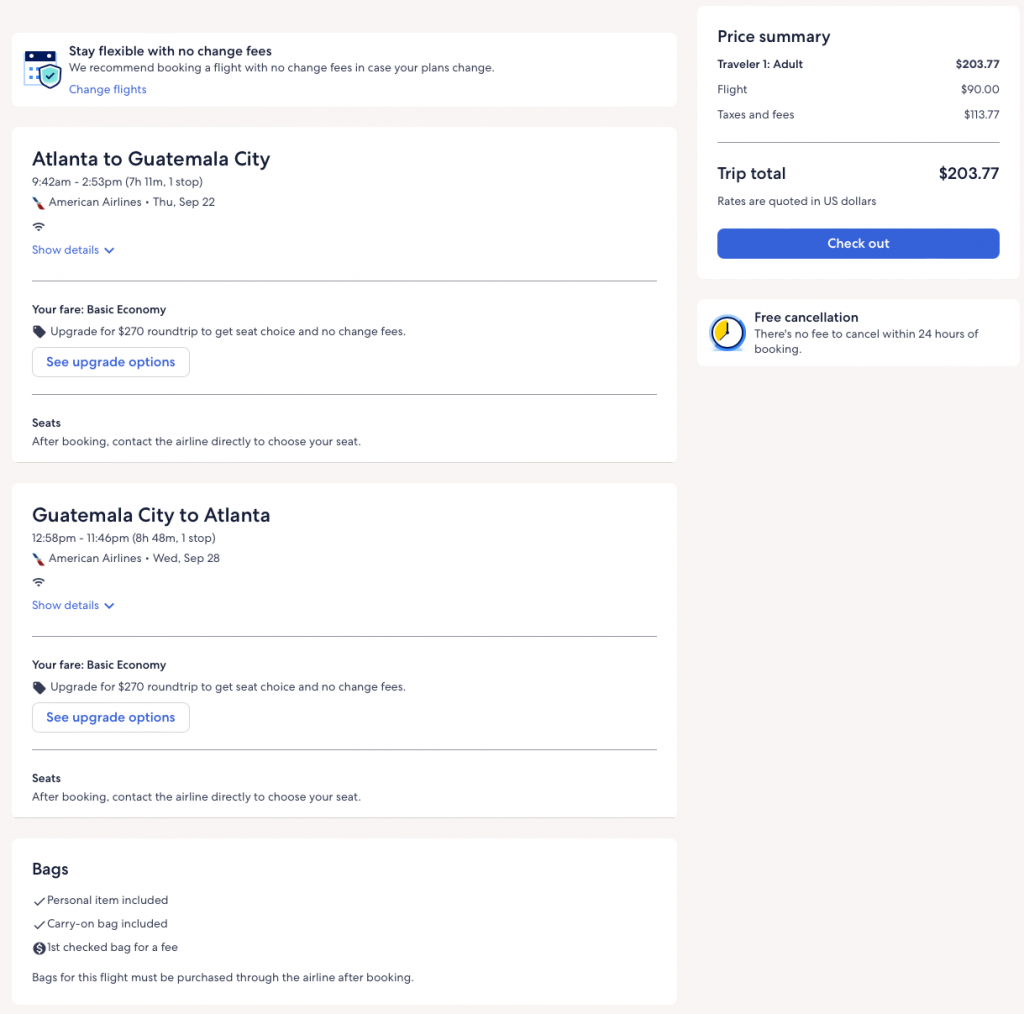Expand Show details for Guatemala City to Atlanta

pyautogui.click(x=73, y=605)
